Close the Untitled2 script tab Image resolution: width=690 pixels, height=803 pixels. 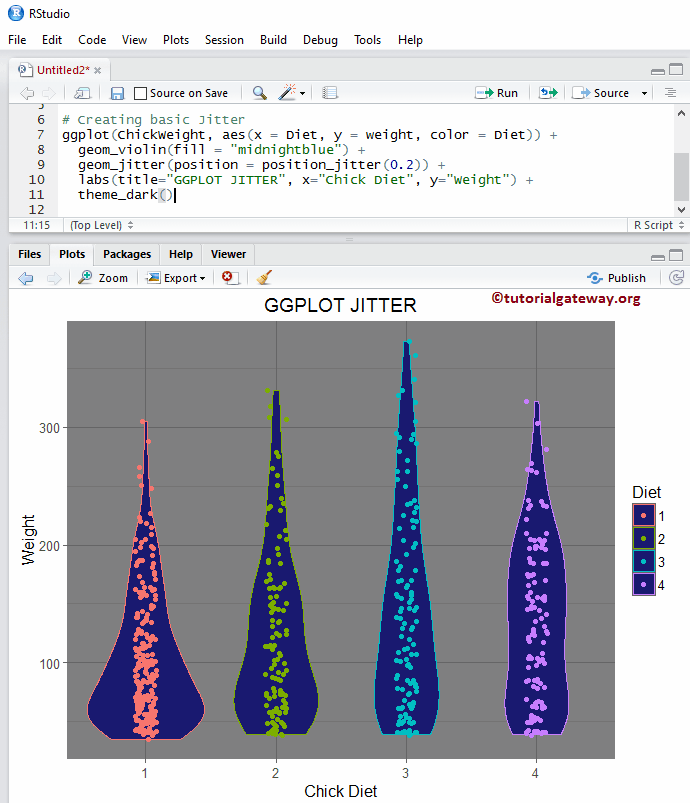pos(97,70)
